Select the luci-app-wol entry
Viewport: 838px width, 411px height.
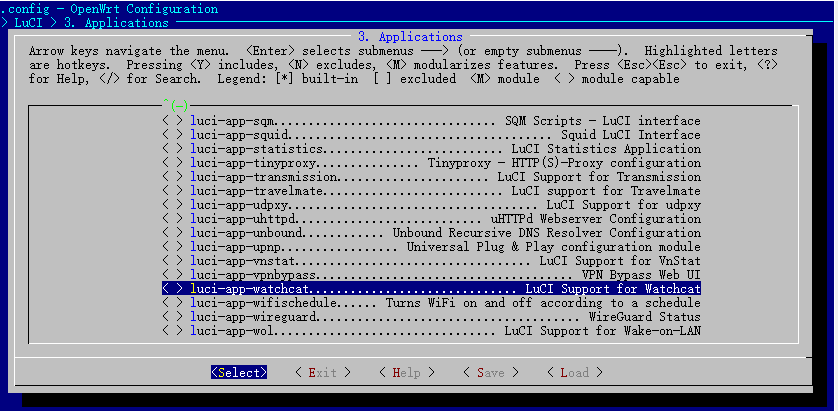pos(431,331)
